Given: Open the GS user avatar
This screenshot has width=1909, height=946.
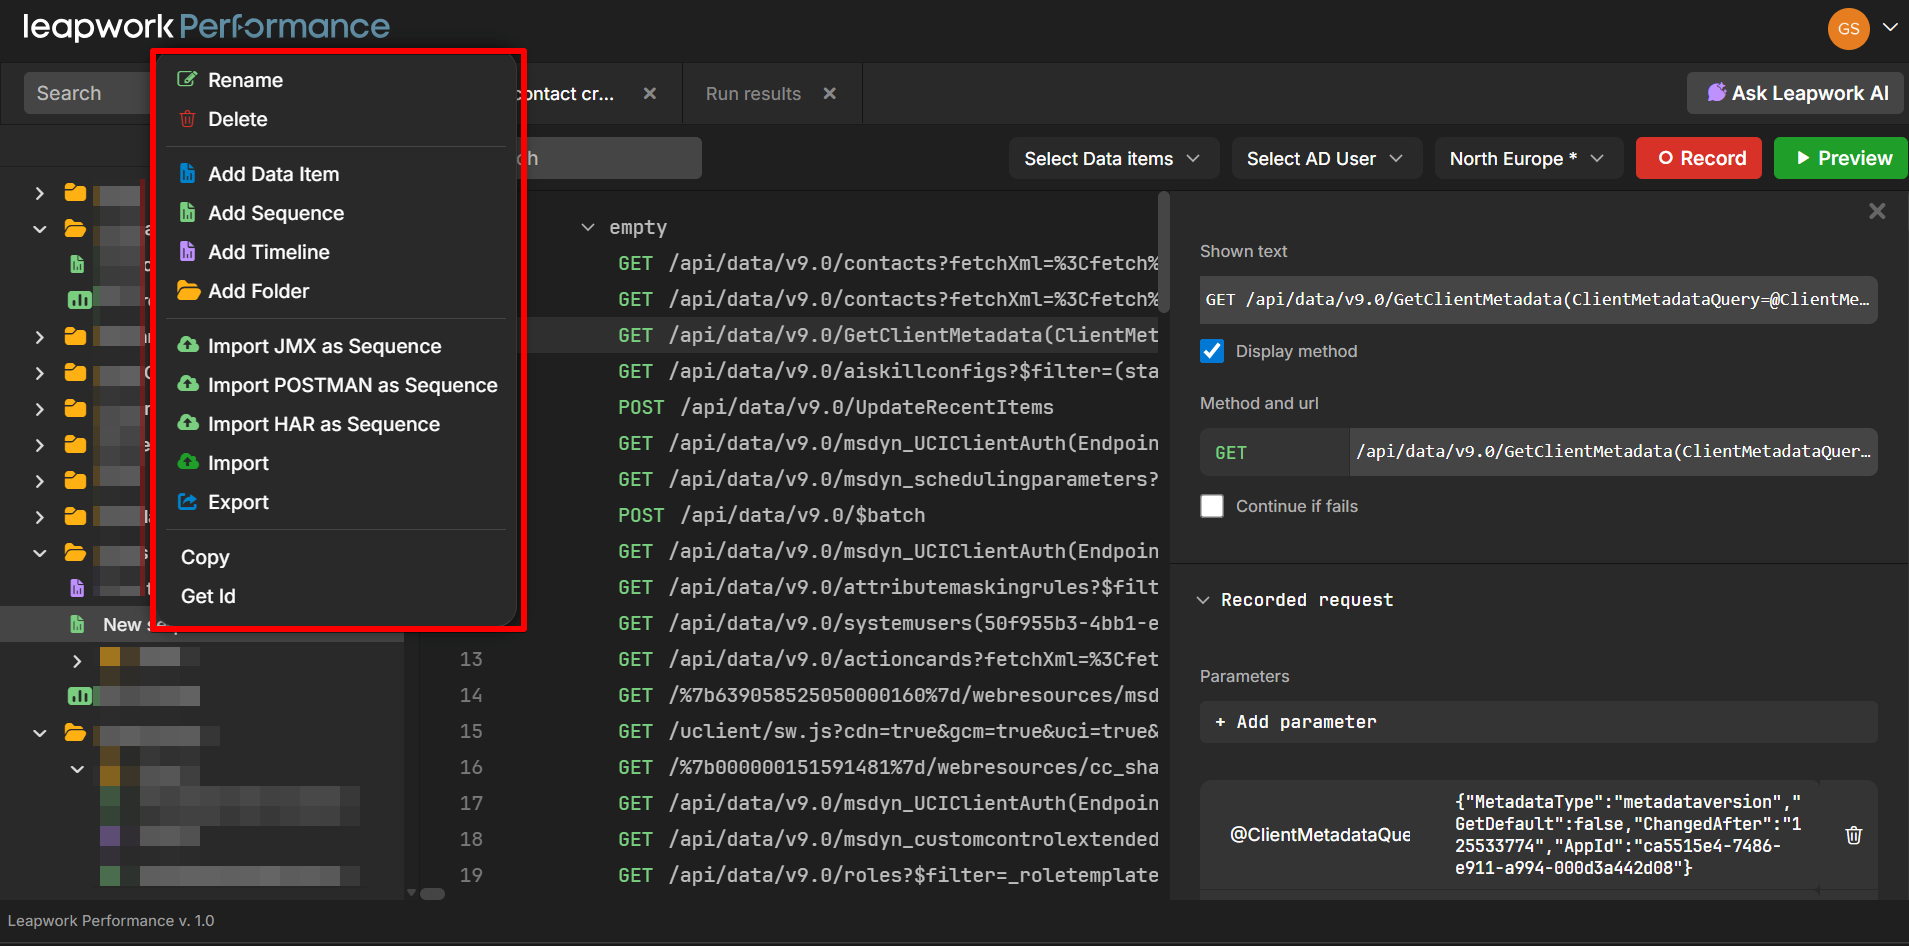Looking at the screenshot, I should (1848, 28).
